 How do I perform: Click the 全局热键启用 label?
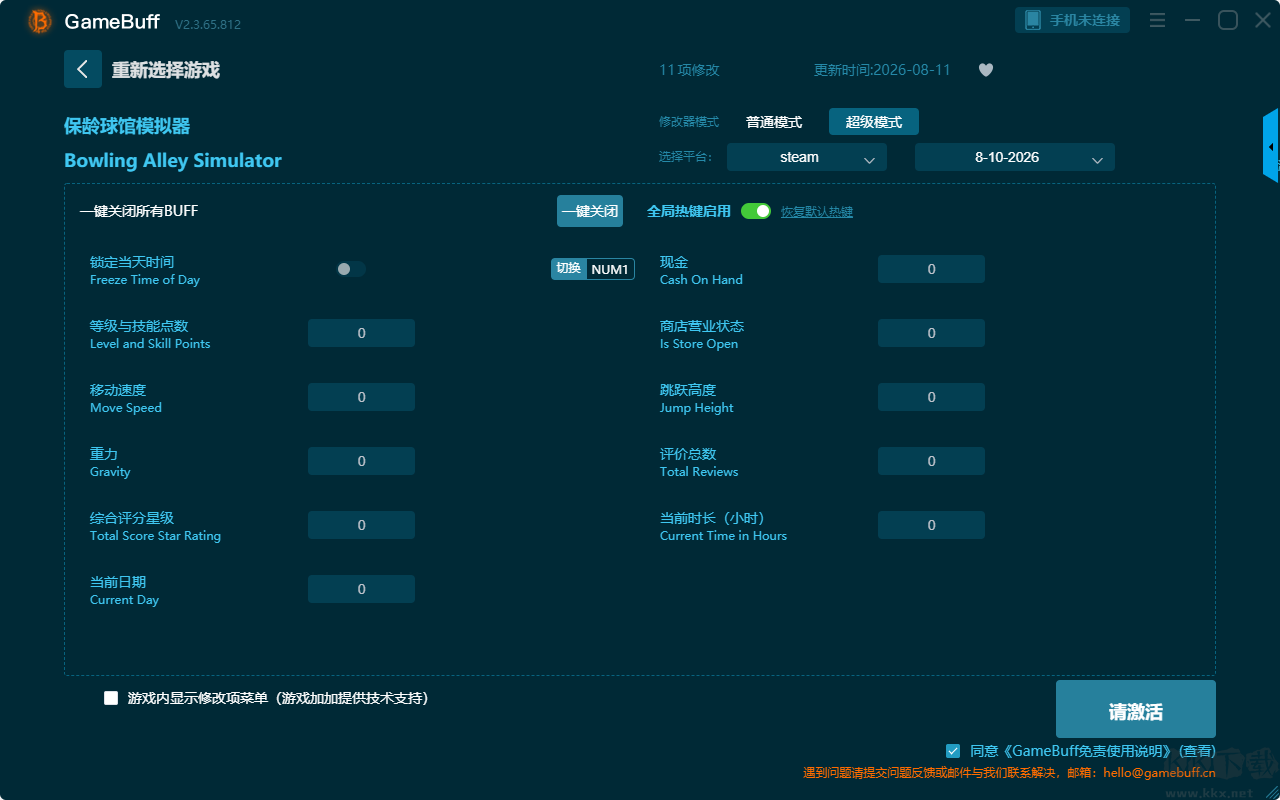click(689, 211)
